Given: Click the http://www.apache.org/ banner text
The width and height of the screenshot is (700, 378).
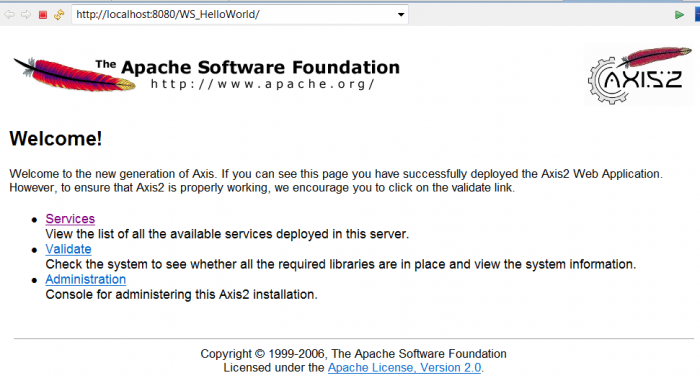Looking at the screenshot, I should point(262,84).
